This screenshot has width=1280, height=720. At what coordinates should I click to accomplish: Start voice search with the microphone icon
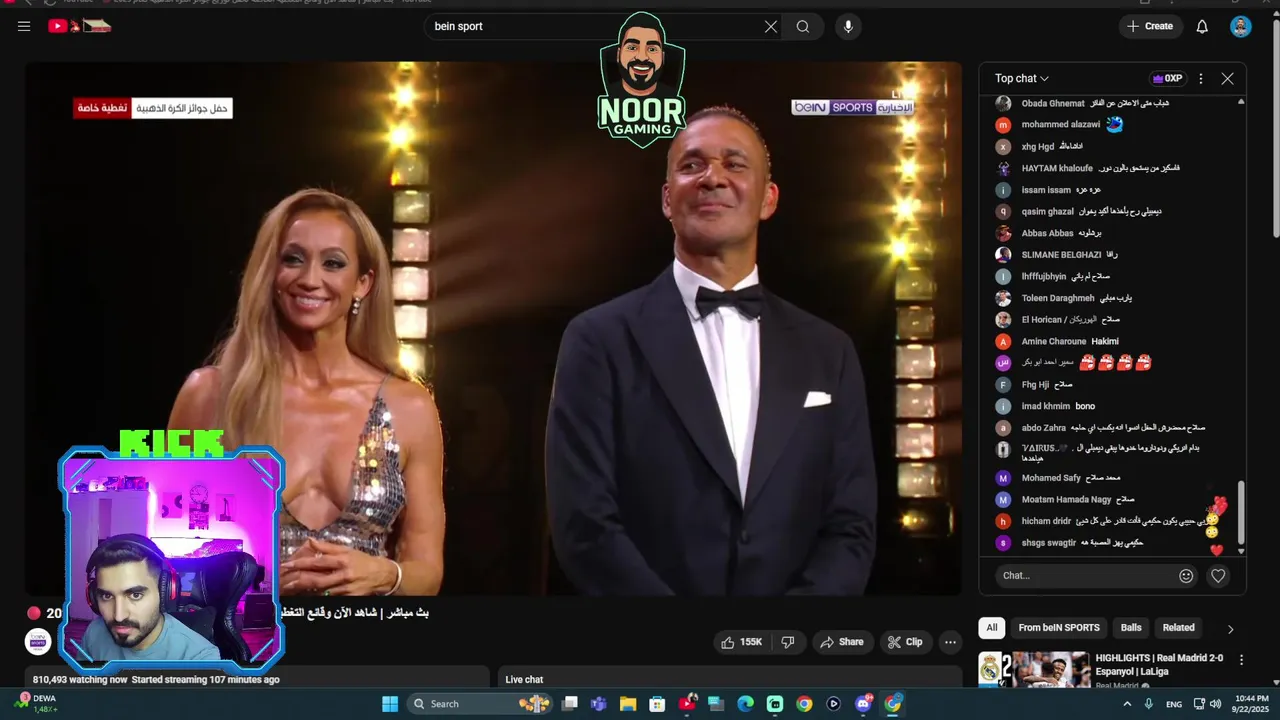click(x=848, y=27)
